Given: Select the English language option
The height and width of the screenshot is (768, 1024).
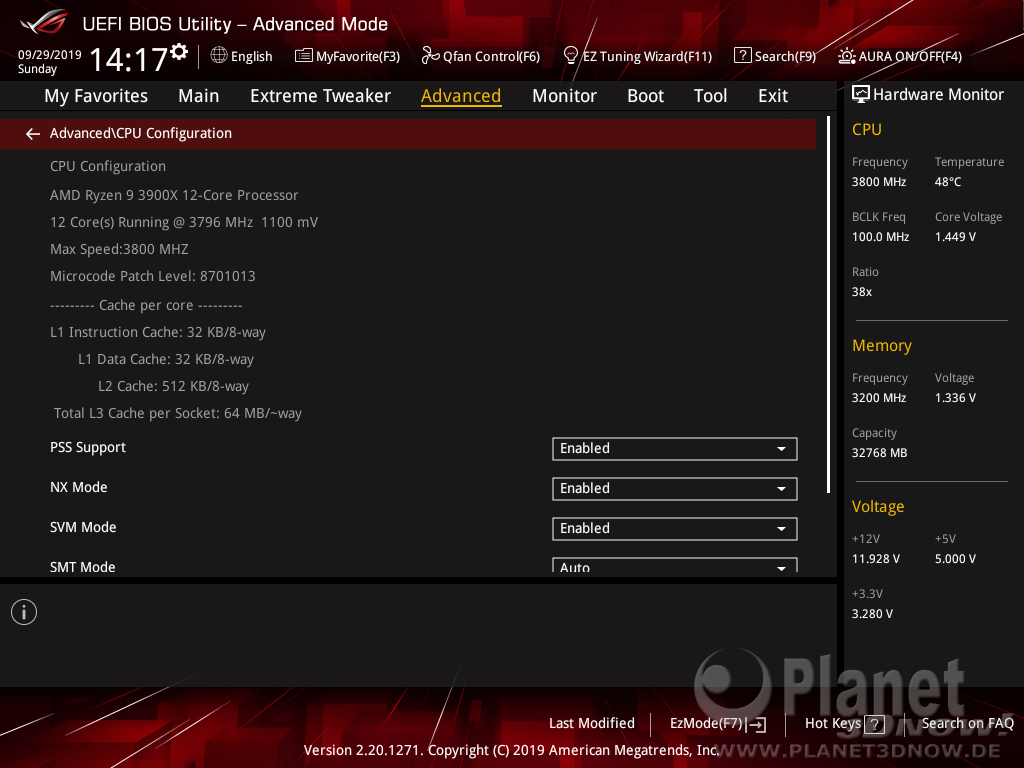Looking at the screenshot, I should (251, 57).
